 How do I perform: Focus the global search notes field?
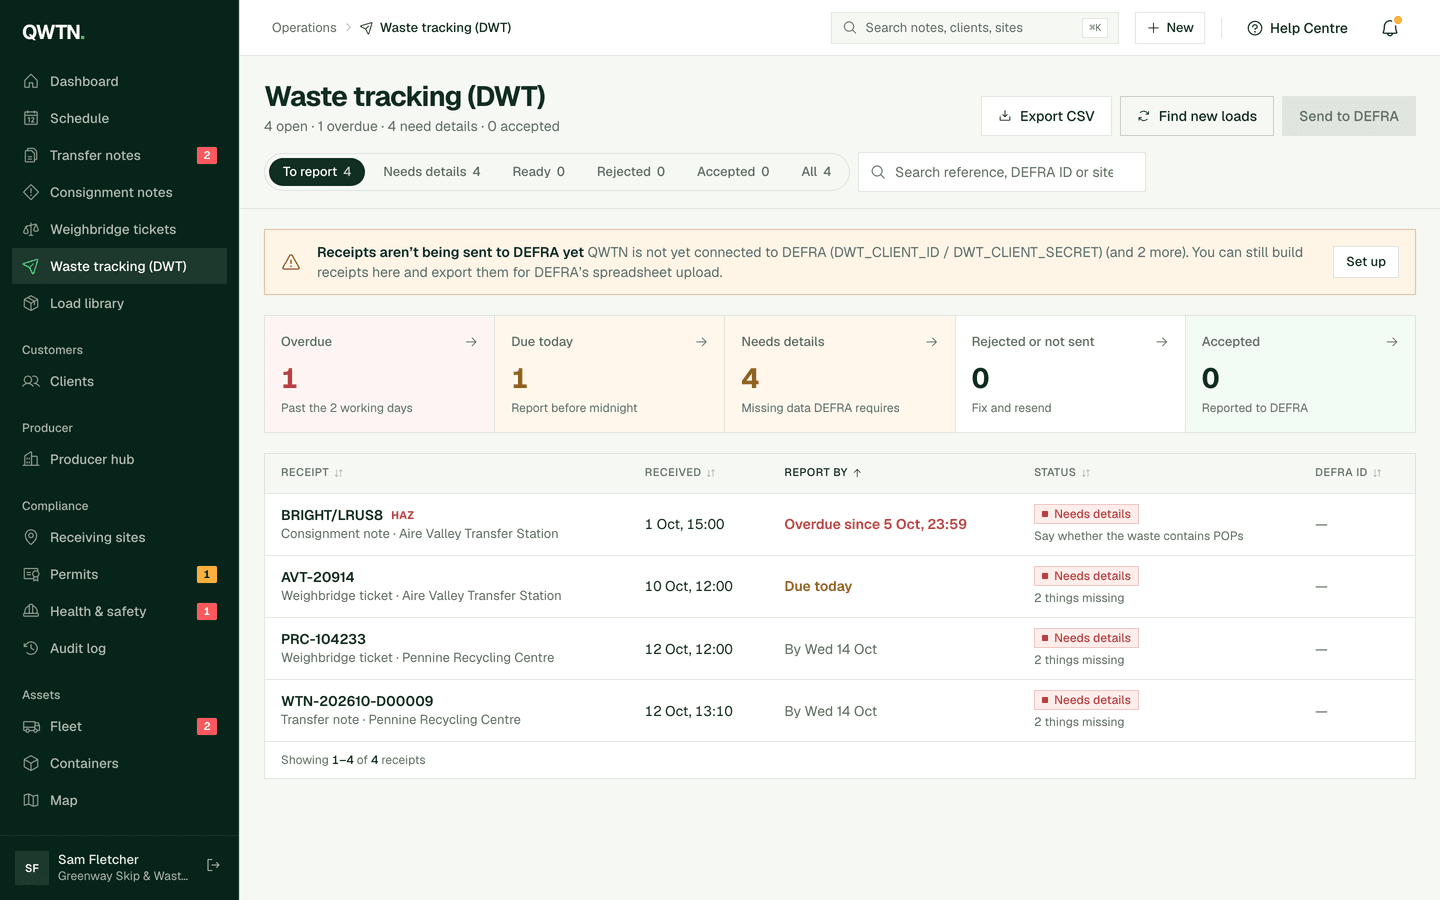[975, 28]
